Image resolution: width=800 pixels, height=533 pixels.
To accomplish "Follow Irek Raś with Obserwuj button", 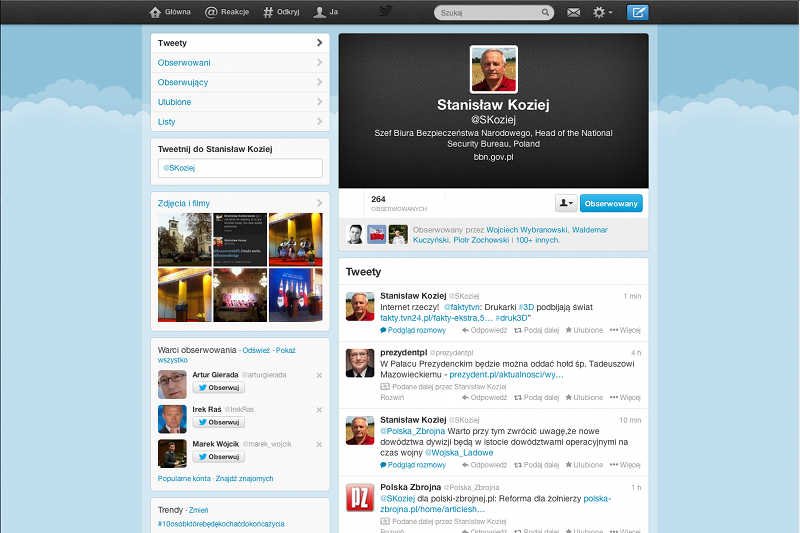I will coord(218,422).
